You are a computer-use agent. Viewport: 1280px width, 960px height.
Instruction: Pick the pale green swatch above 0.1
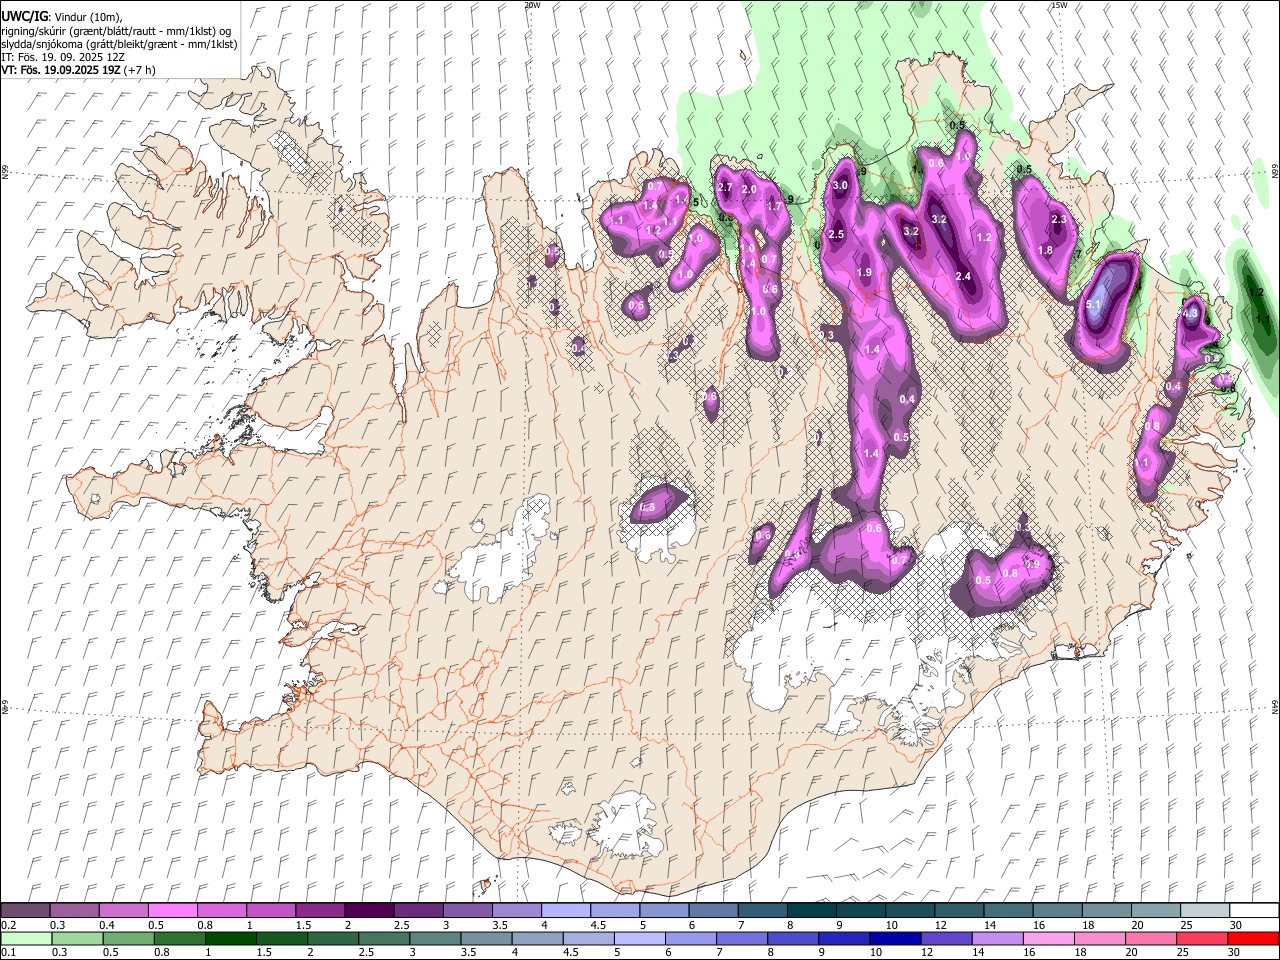pyautogui.click(x=26, y=938)
